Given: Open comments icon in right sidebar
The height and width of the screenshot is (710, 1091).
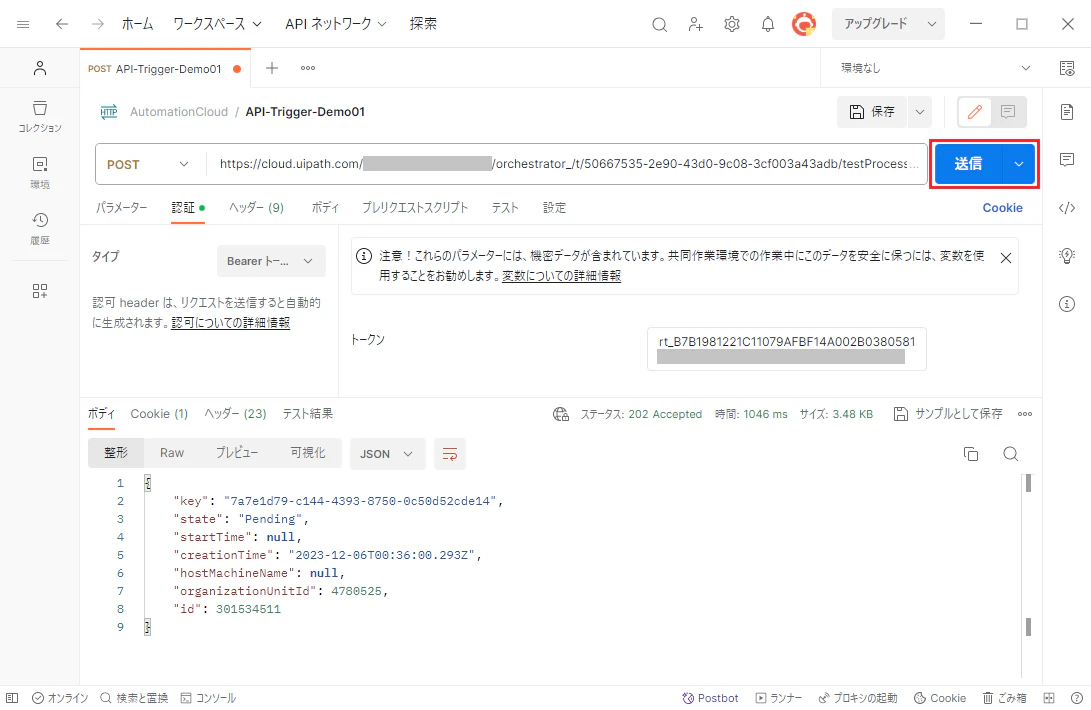Looking at the screenshot, I should [x=1067, y=159].
